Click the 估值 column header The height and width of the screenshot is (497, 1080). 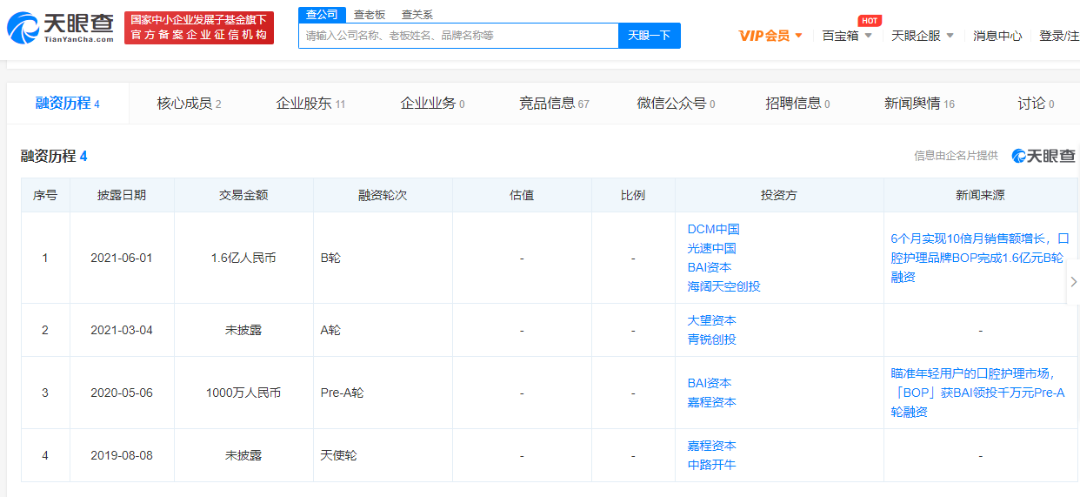point(521,195)
